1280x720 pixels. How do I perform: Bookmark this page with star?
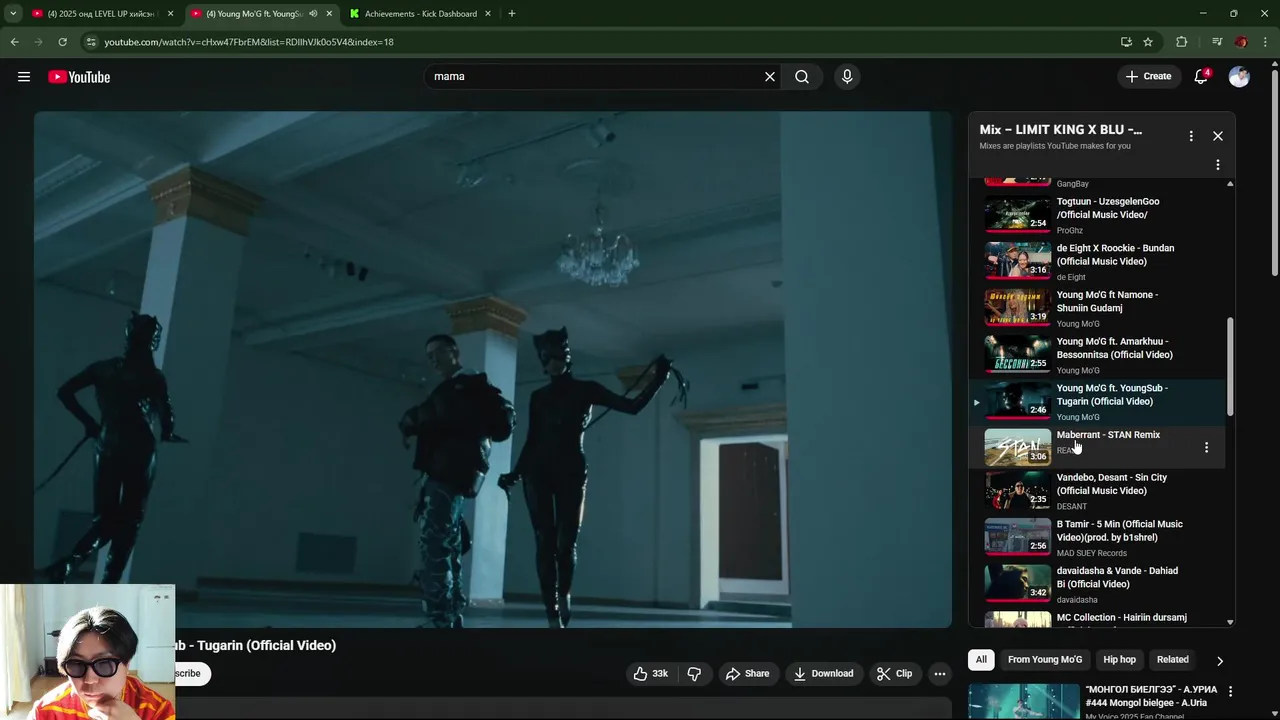pos(1148,42)
